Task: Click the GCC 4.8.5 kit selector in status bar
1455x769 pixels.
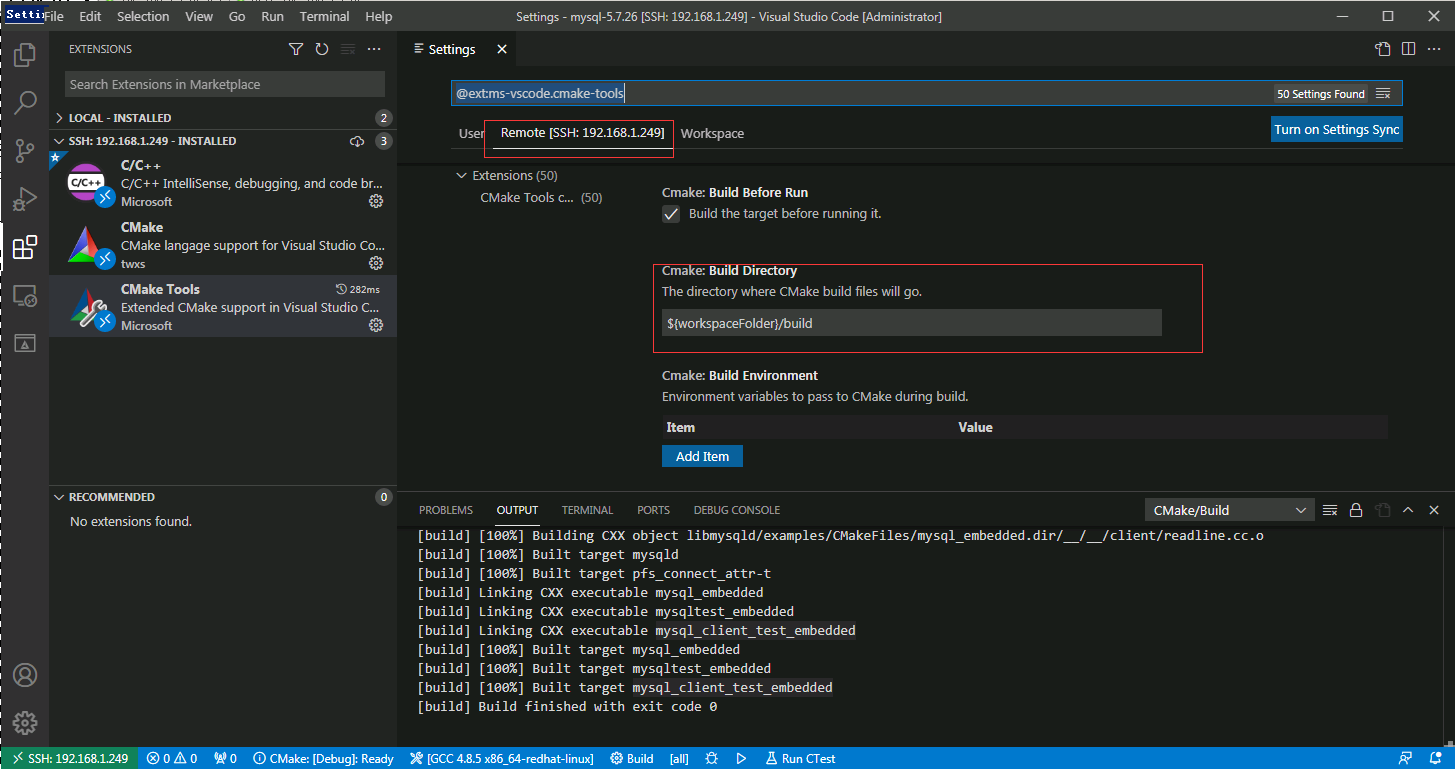Action: pos(501,759)
